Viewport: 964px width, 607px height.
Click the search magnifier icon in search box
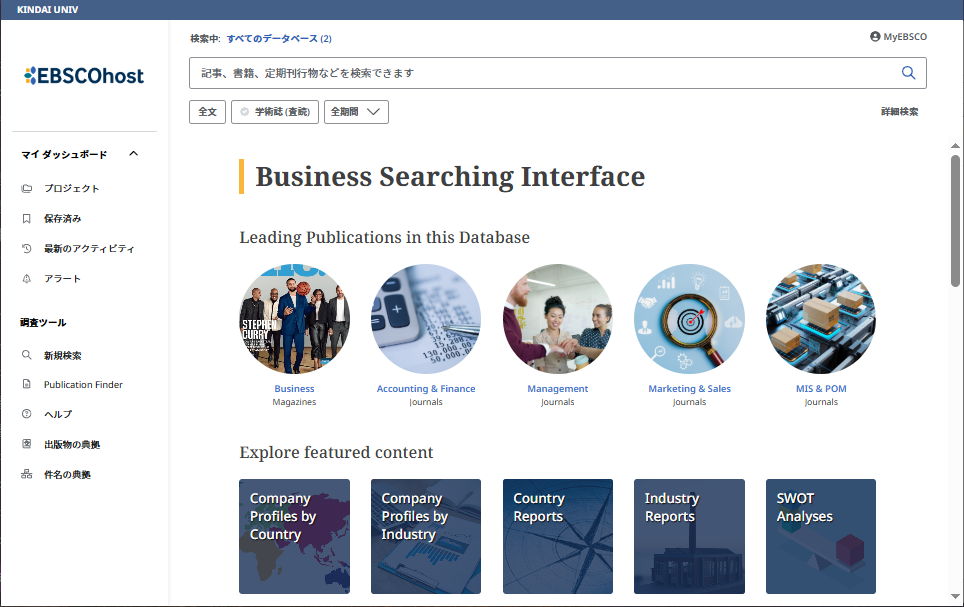(908, 73)
